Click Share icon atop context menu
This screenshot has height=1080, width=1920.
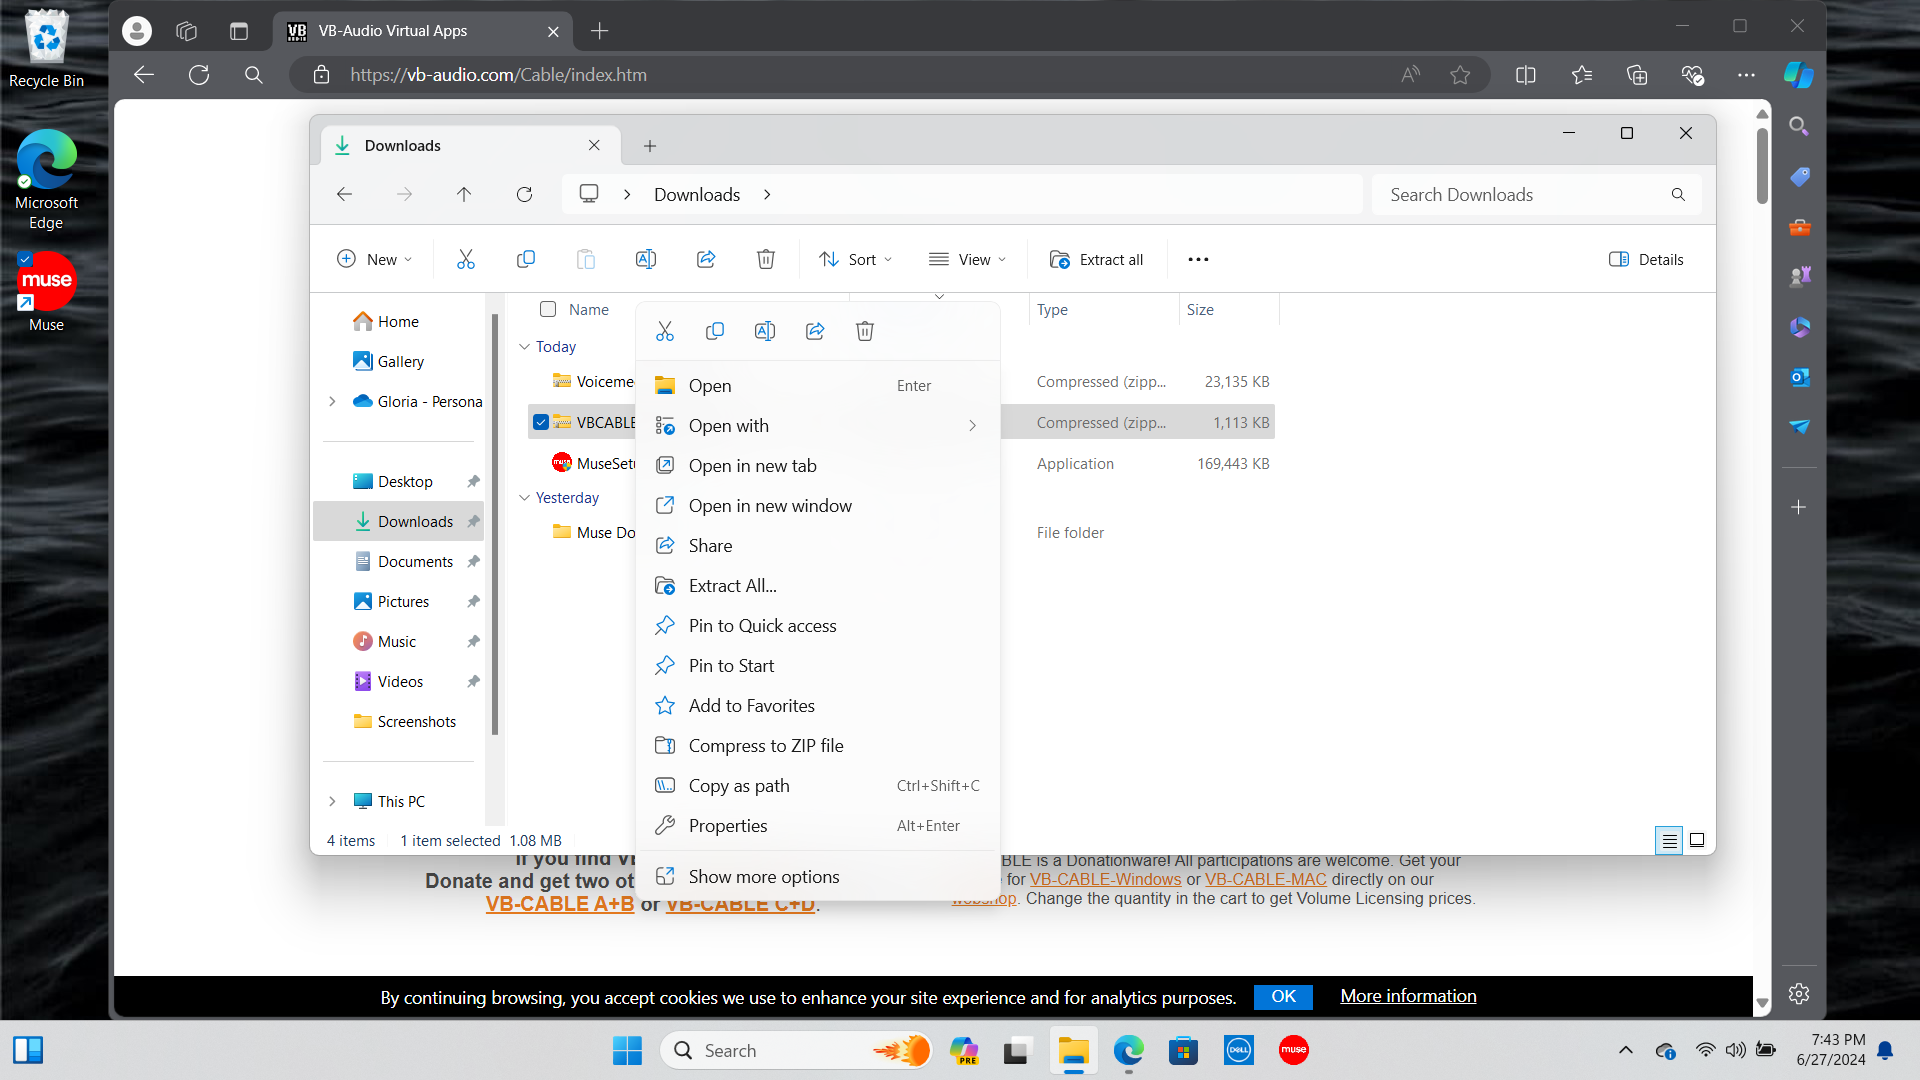(815, 331)
